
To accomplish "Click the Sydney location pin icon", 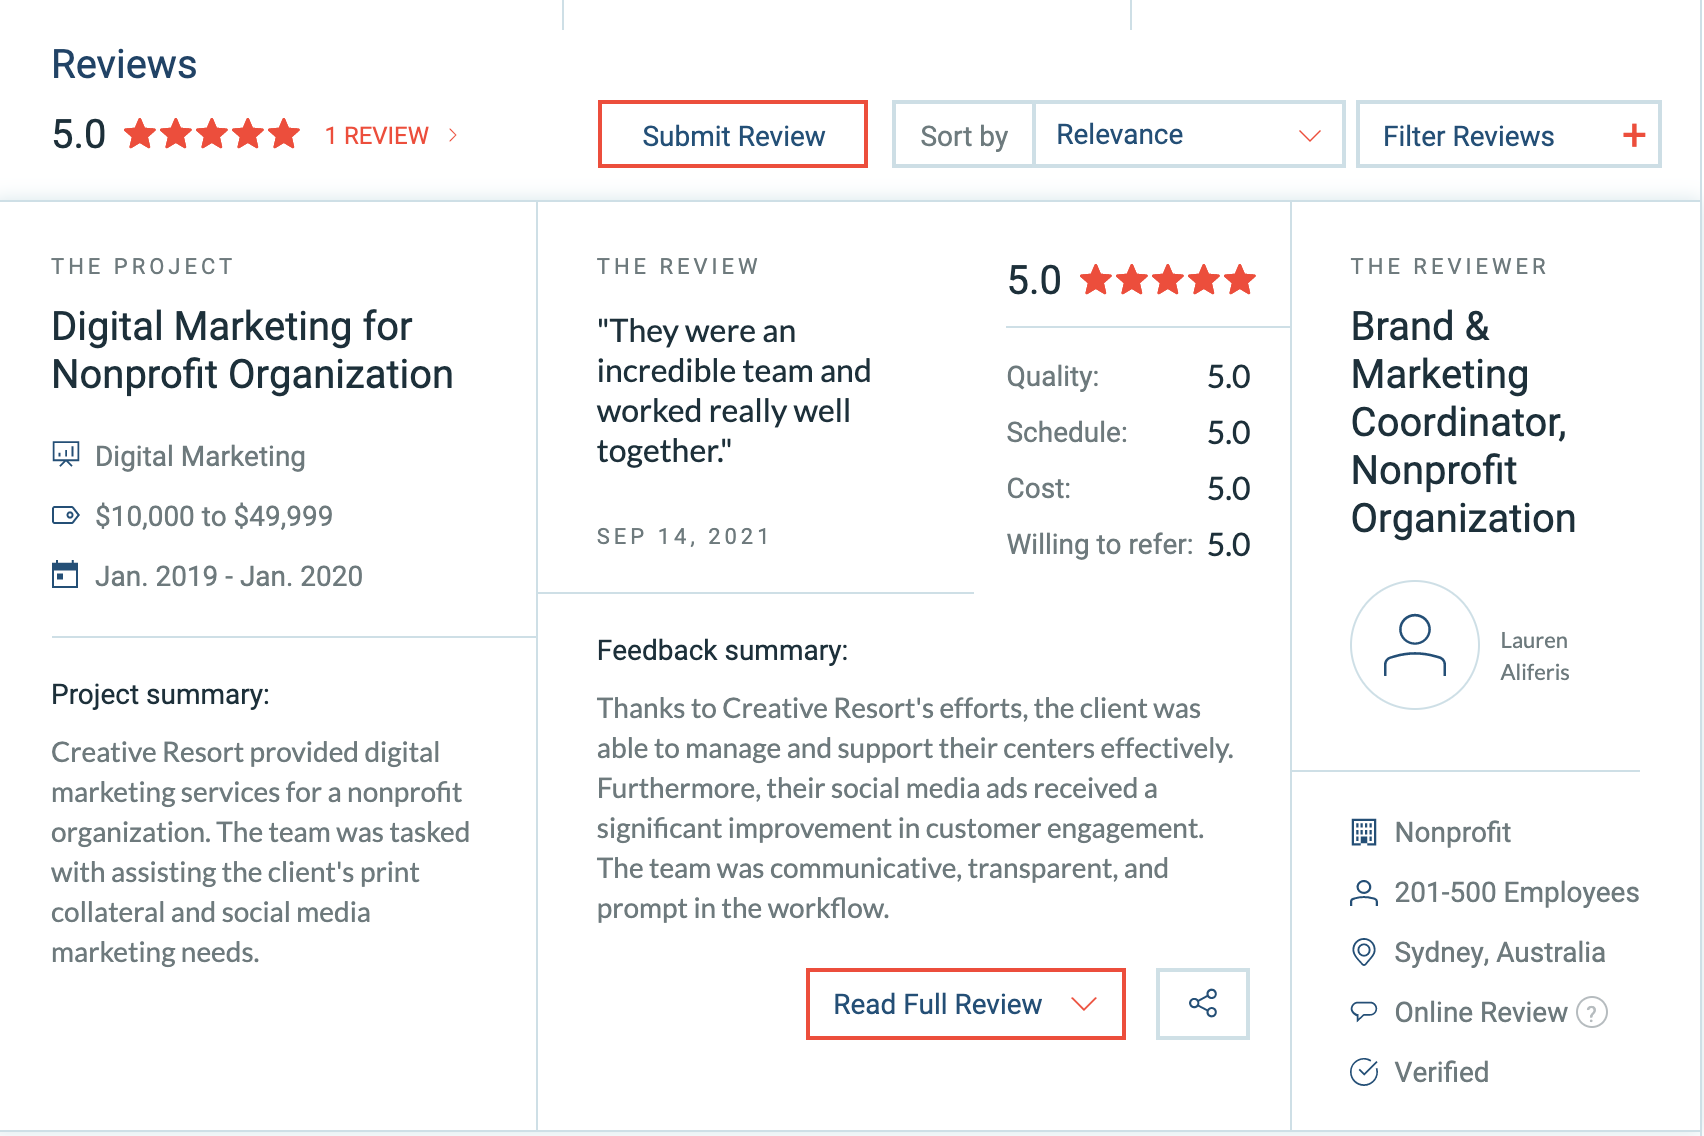I will [x=1364, y=952].
